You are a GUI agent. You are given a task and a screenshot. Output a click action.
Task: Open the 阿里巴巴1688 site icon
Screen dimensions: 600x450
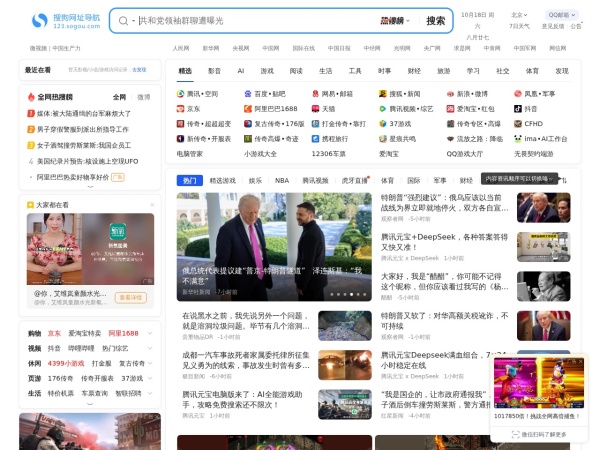248,109
